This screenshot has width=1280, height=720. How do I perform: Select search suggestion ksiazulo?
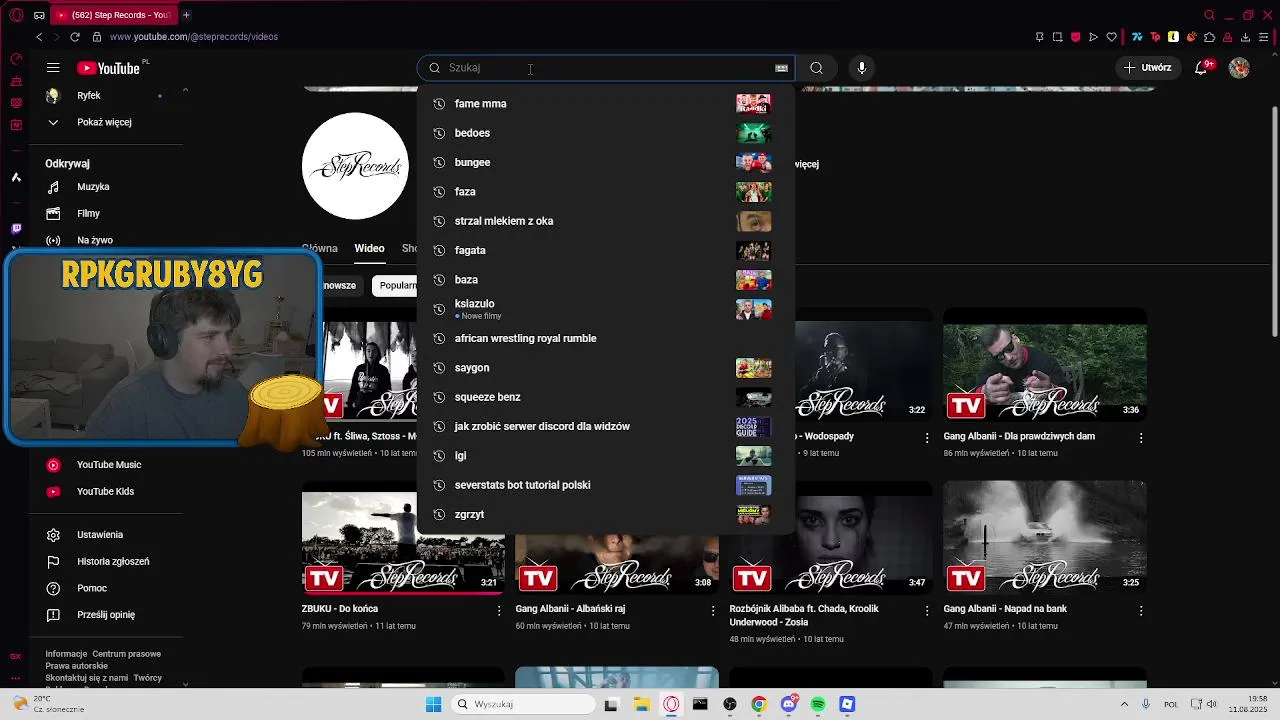[605, 309]
